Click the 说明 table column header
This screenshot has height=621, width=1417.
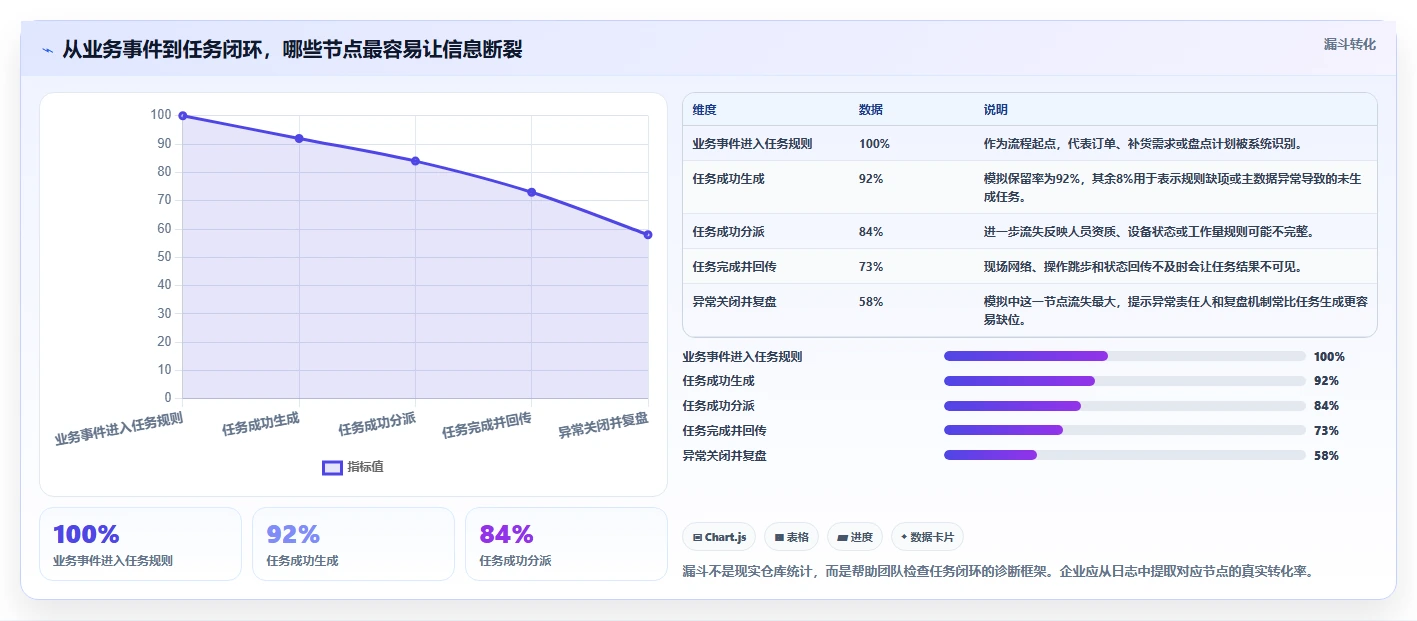(996, 110)
